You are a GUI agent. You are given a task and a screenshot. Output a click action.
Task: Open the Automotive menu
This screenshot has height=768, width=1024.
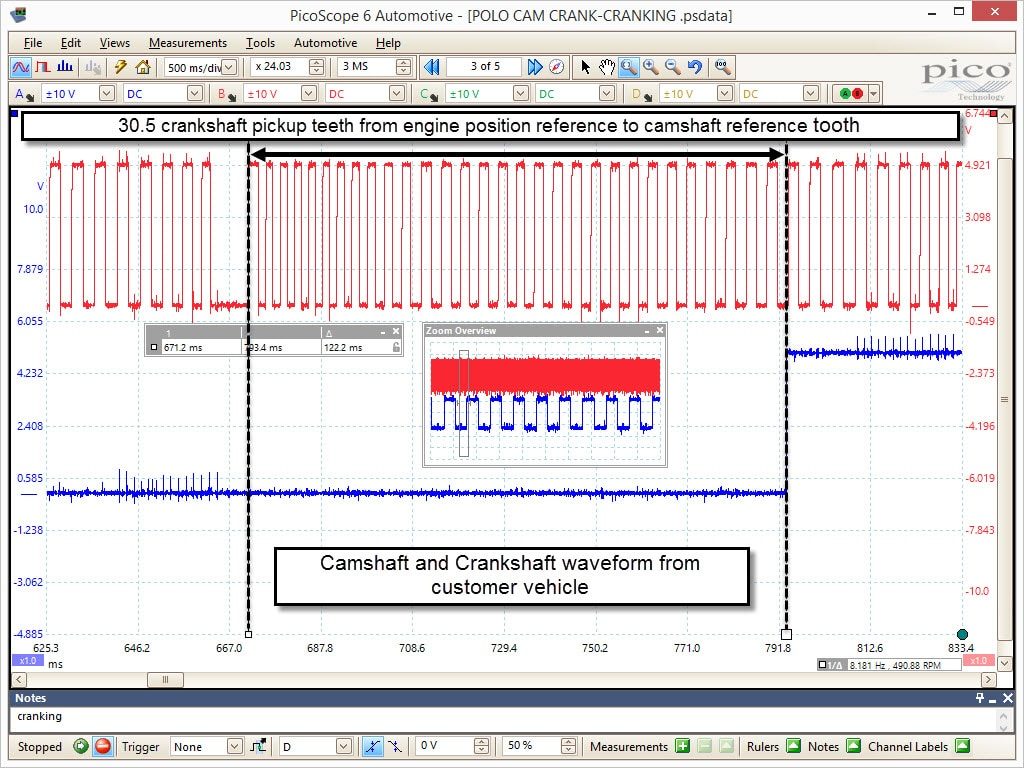(325, 42)
